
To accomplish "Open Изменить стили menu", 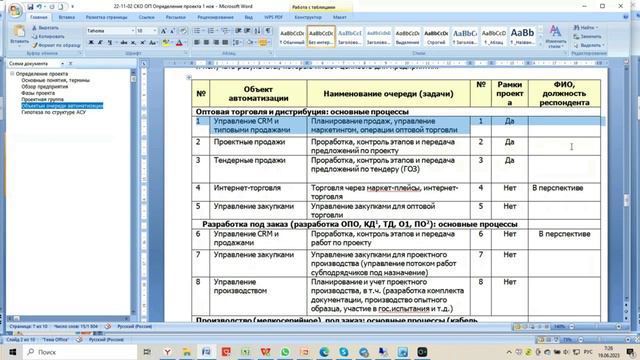I will [x=556, y=36].
